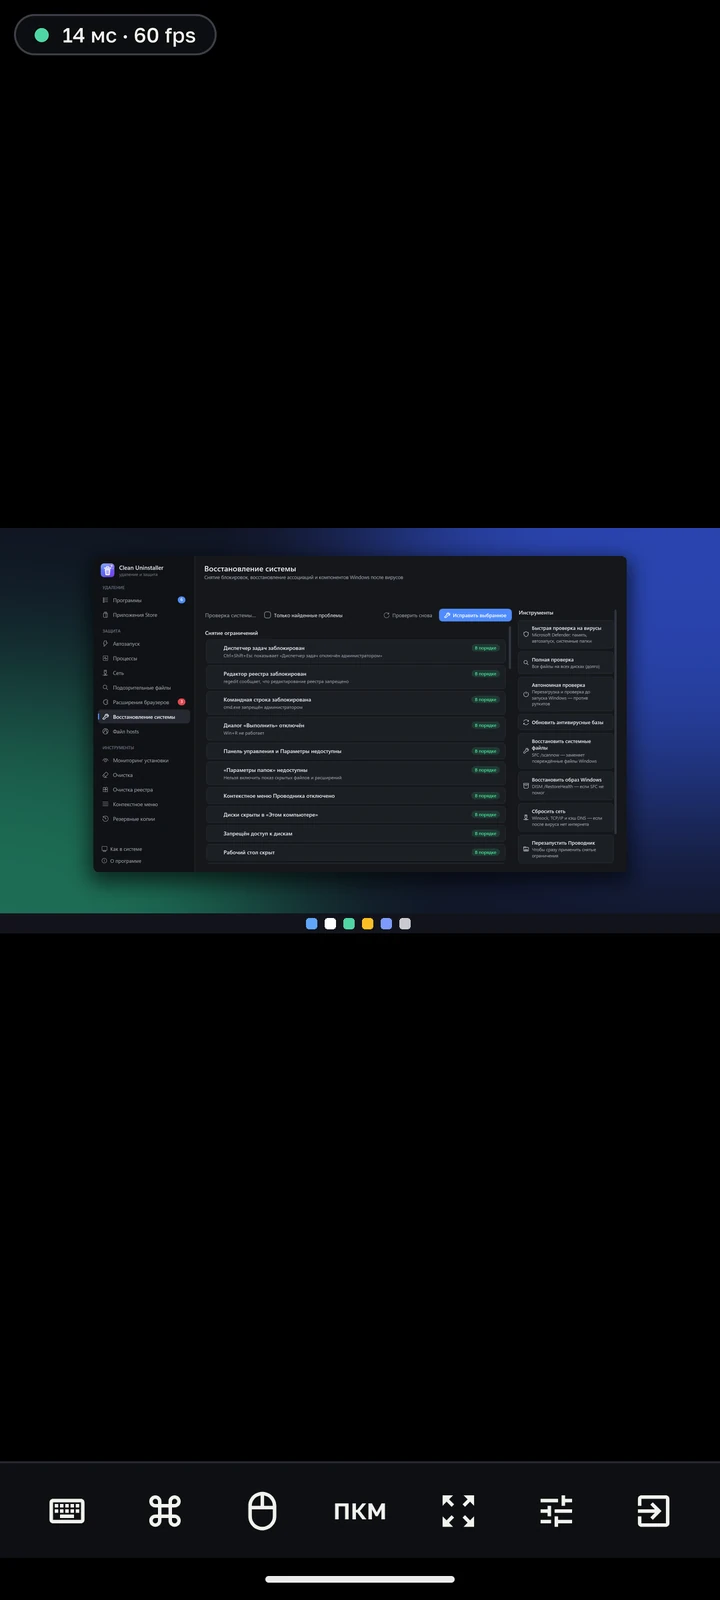Select Запрещён доступ к дискам row
The image size is (720, 1600).
point(356,833)
